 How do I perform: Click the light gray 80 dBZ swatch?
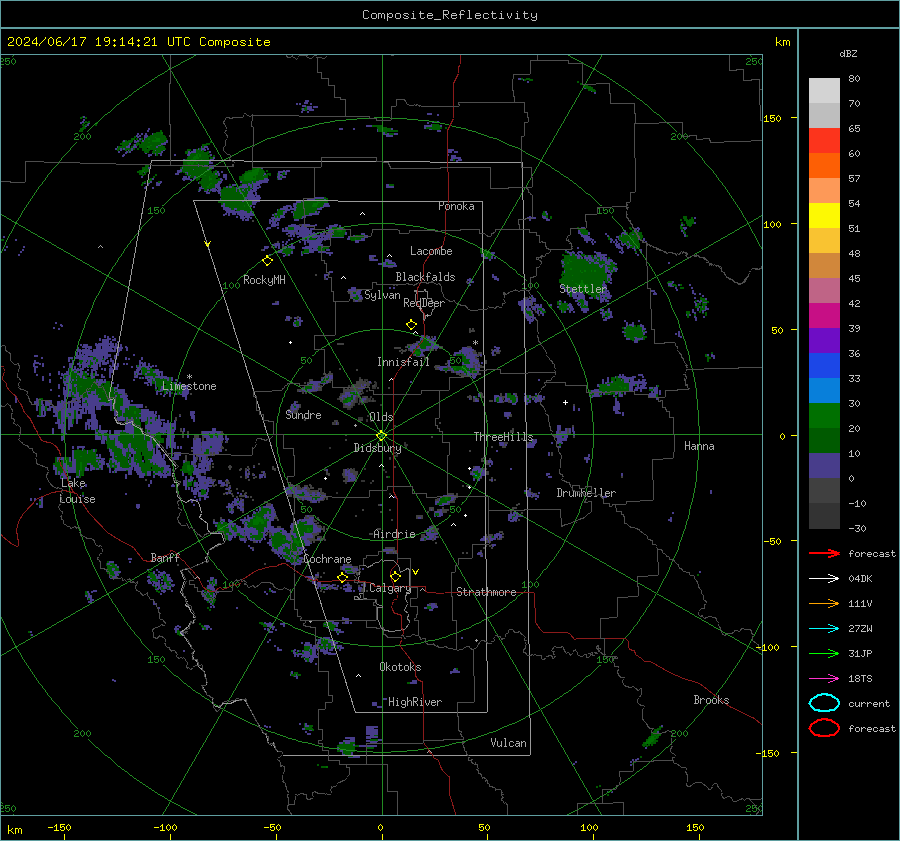tap(824, 90)
